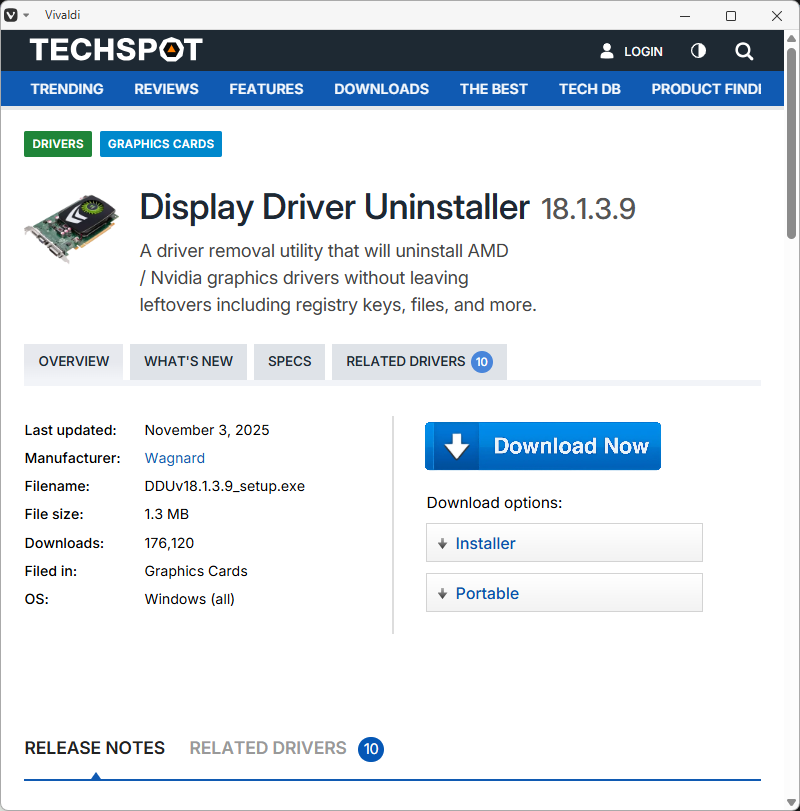Click the scrollbar up arrow

[791, 38]
